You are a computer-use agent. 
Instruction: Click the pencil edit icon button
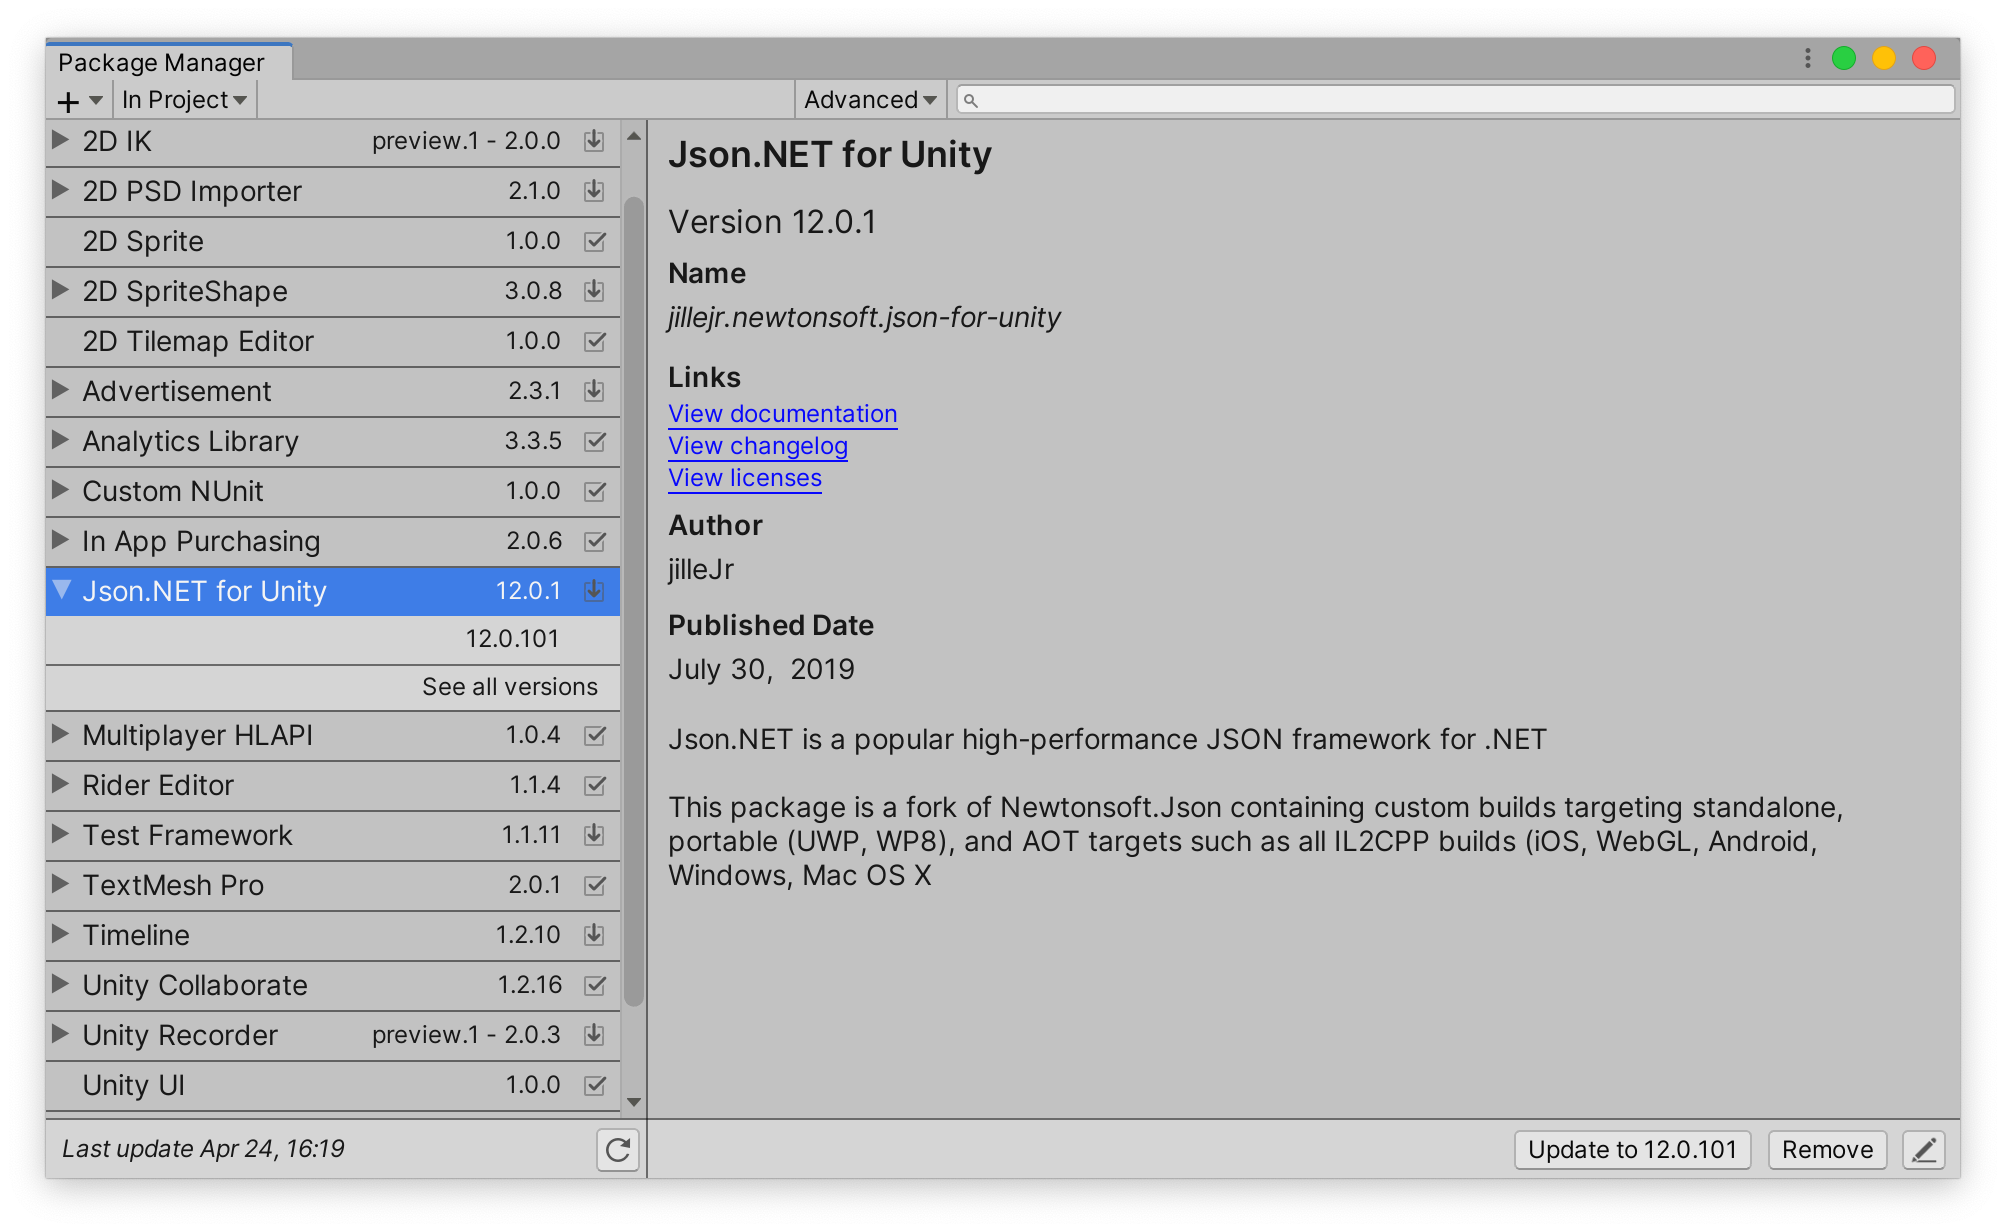pyautogui.click(x=1923, y=1150)
